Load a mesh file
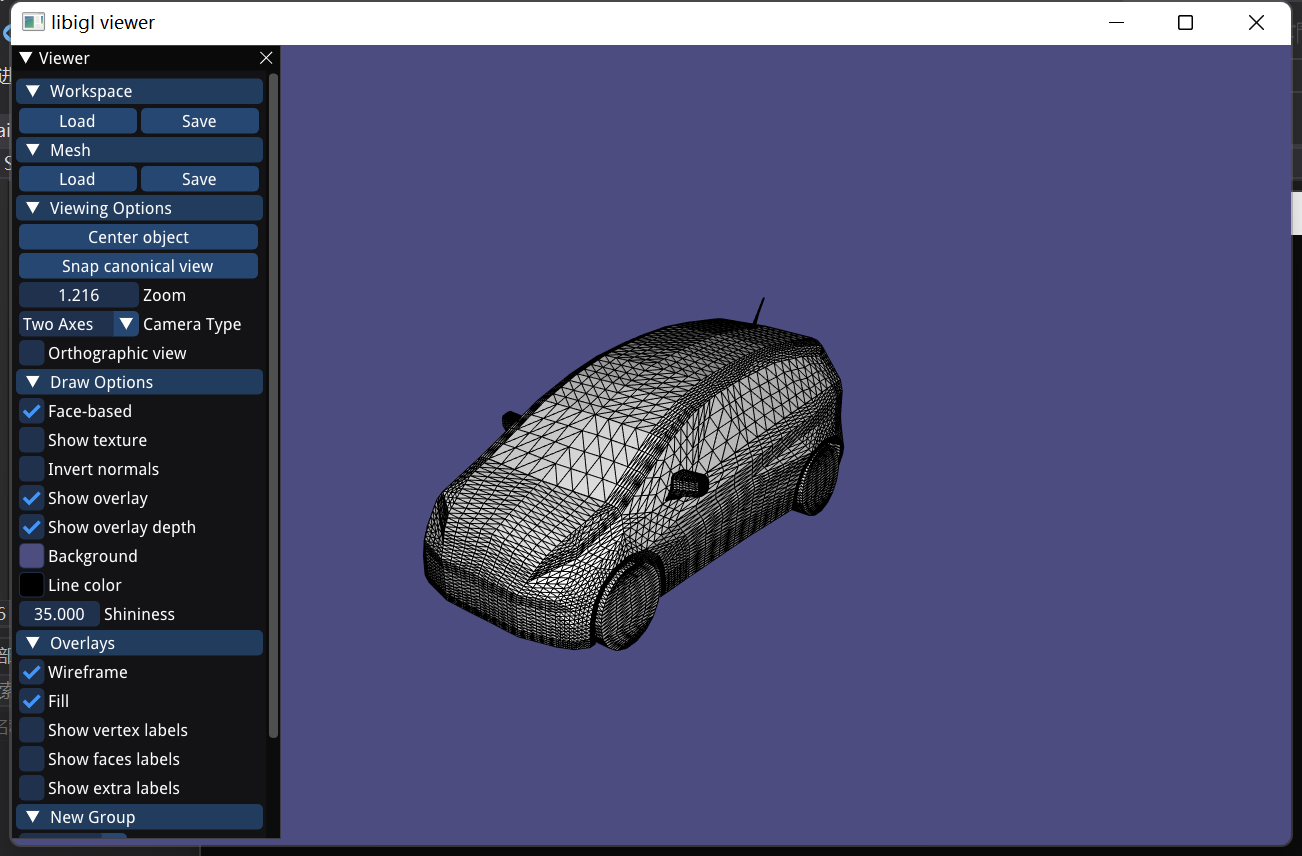 coord(77,179)
